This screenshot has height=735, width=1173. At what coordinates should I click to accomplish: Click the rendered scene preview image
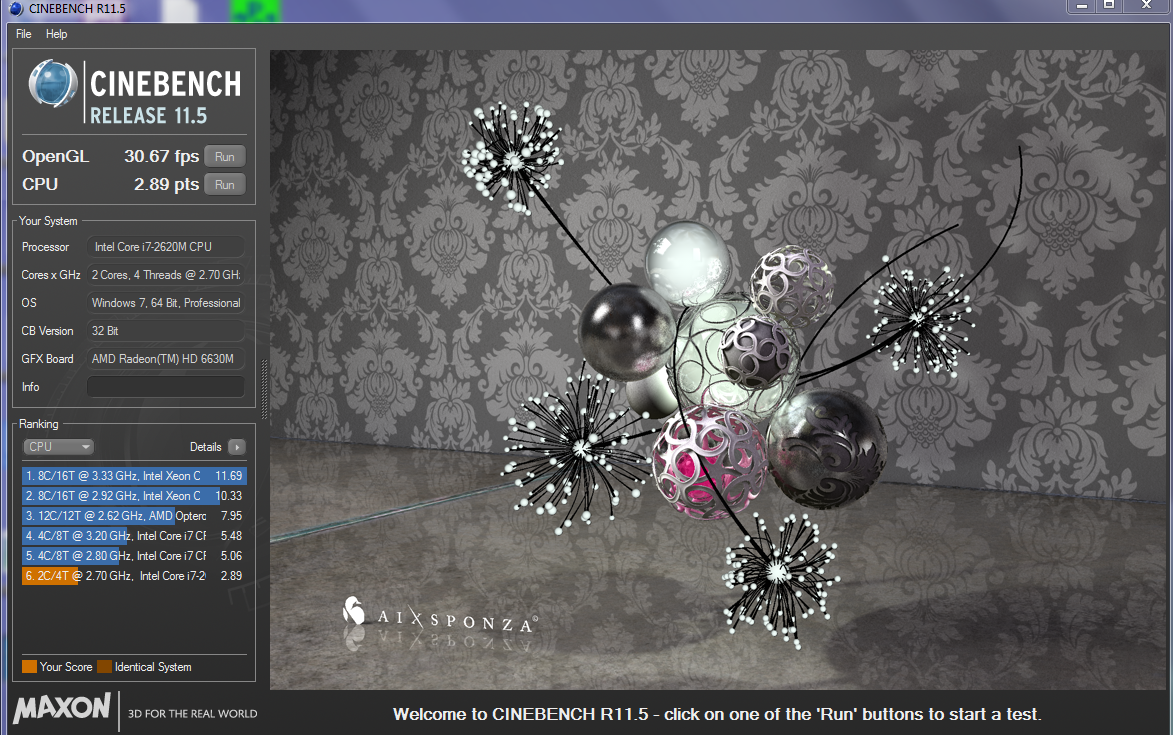718,369
